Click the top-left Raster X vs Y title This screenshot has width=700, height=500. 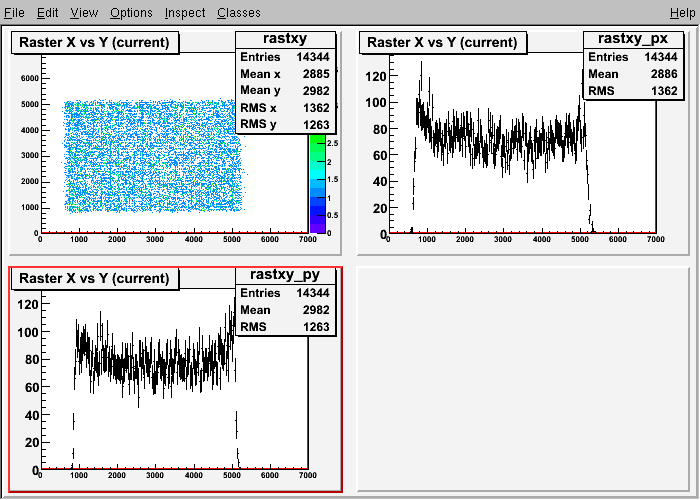95,42
